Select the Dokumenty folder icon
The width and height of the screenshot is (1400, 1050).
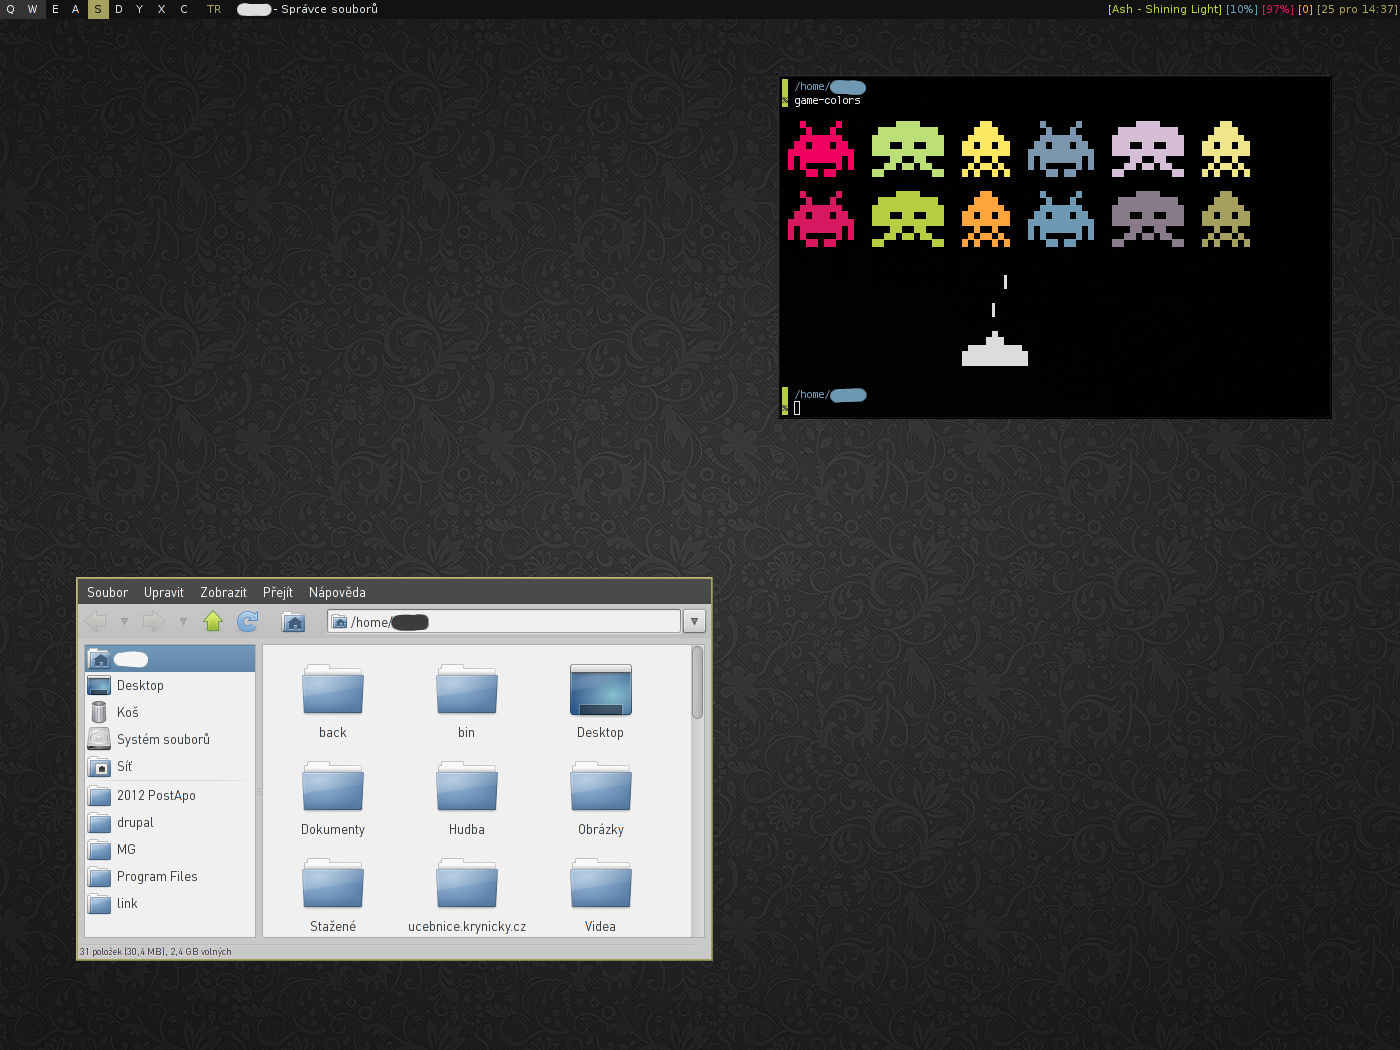(x=333, y=786)
